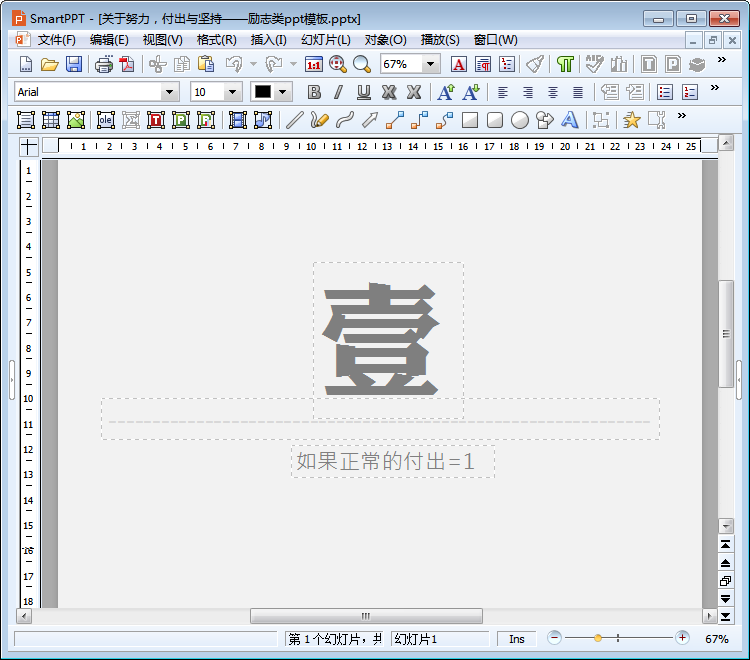Click the zoom in plus button
Screen dimensions: 750x660
pyautogui.click(x=682, y=638)
